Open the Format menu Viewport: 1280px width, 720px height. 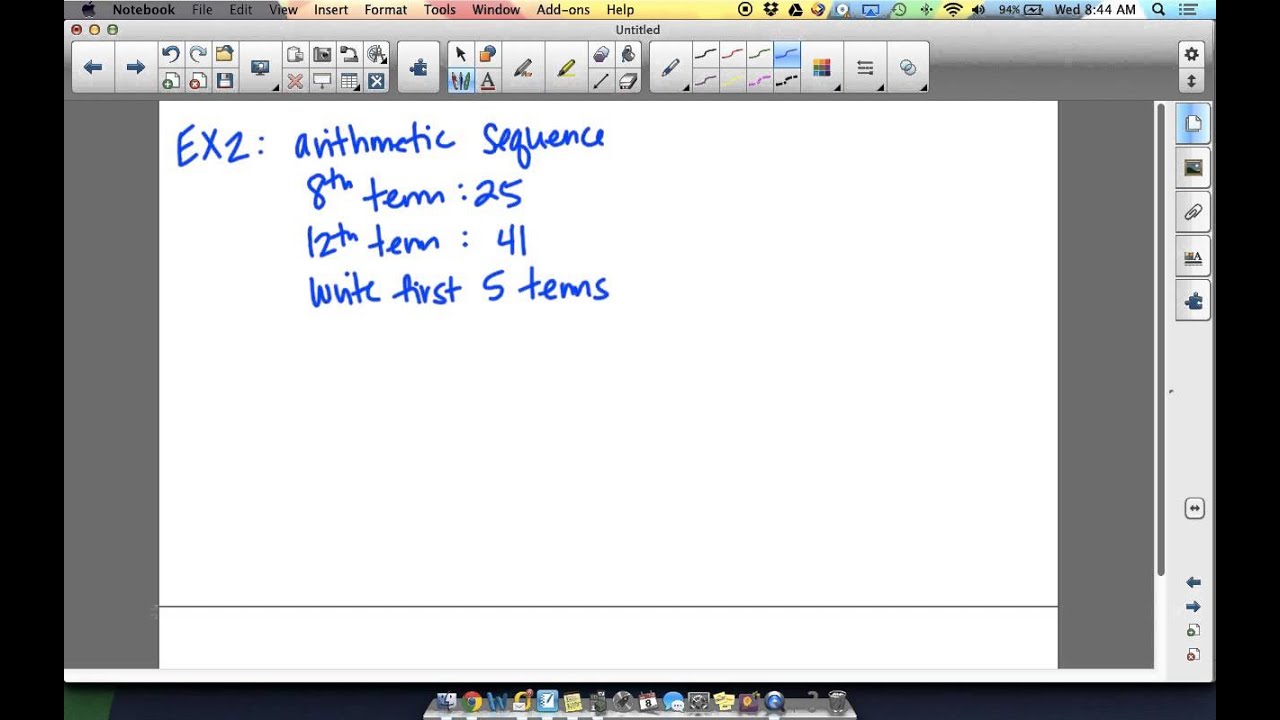386,10
